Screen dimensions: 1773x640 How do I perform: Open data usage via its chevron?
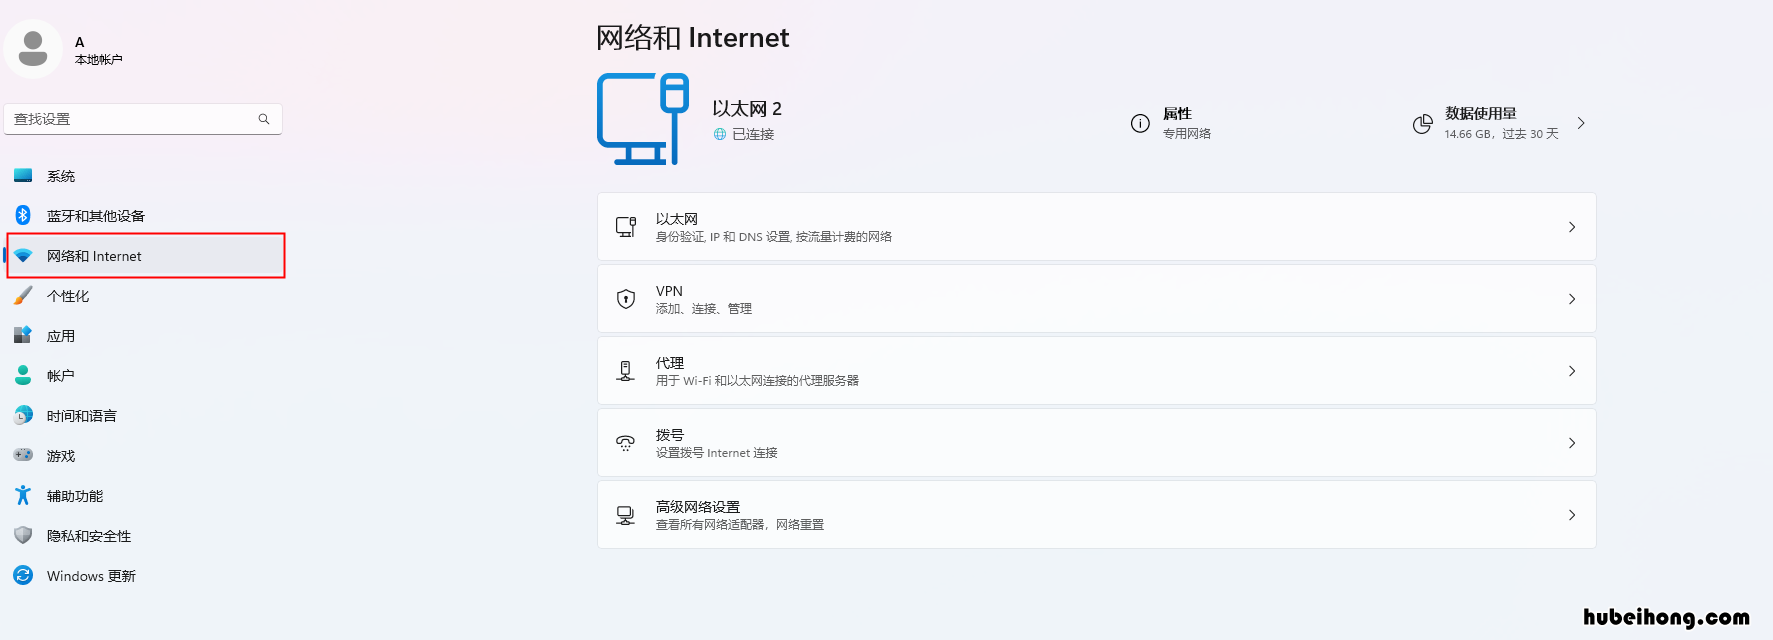tap(1581, 123)
